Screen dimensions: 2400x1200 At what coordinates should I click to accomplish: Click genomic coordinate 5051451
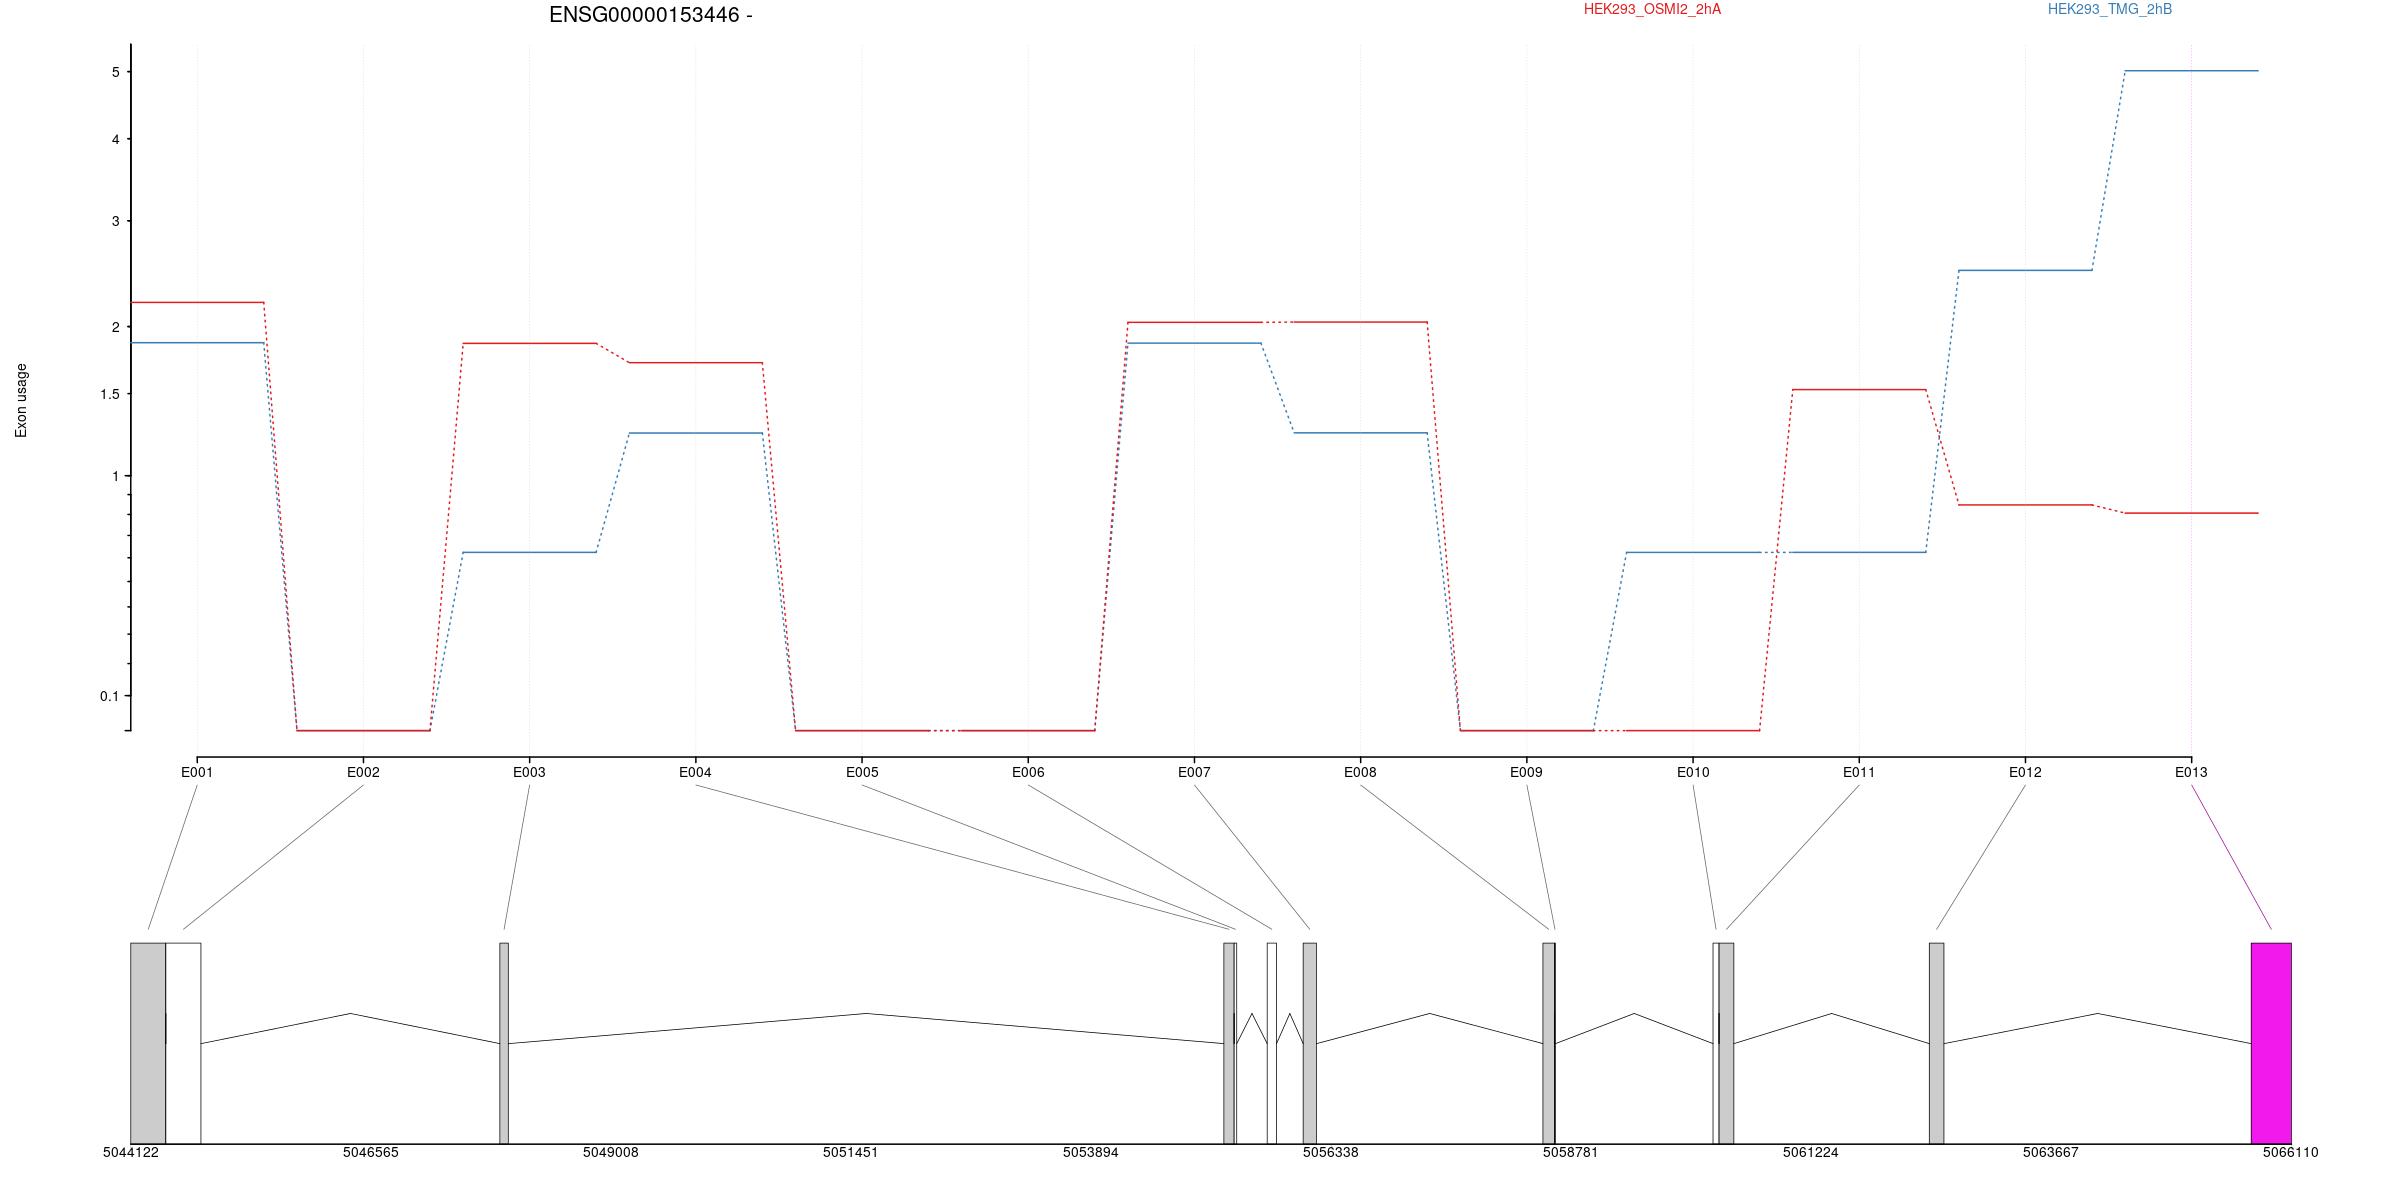851,1153
